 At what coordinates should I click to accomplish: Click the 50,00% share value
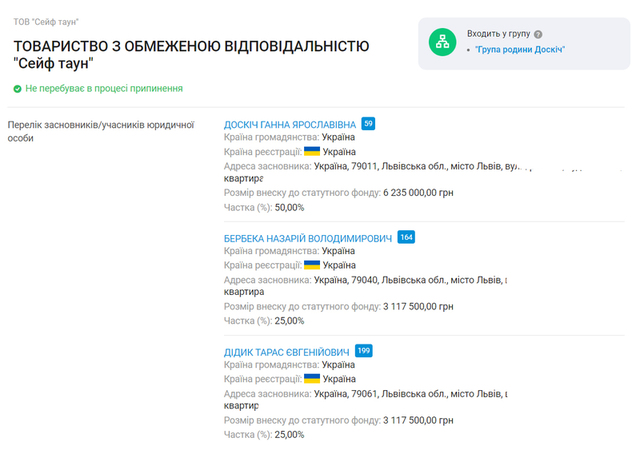(288, 207)
